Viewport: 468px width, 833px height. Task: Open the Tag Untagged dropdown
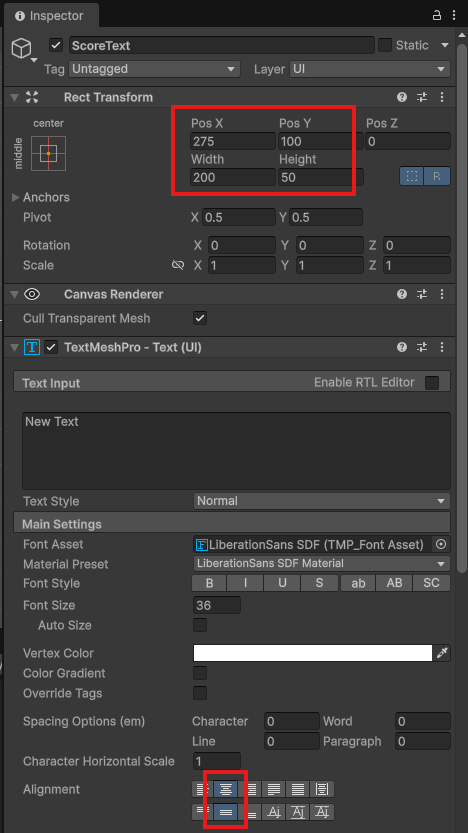click(x=155, y=69)
